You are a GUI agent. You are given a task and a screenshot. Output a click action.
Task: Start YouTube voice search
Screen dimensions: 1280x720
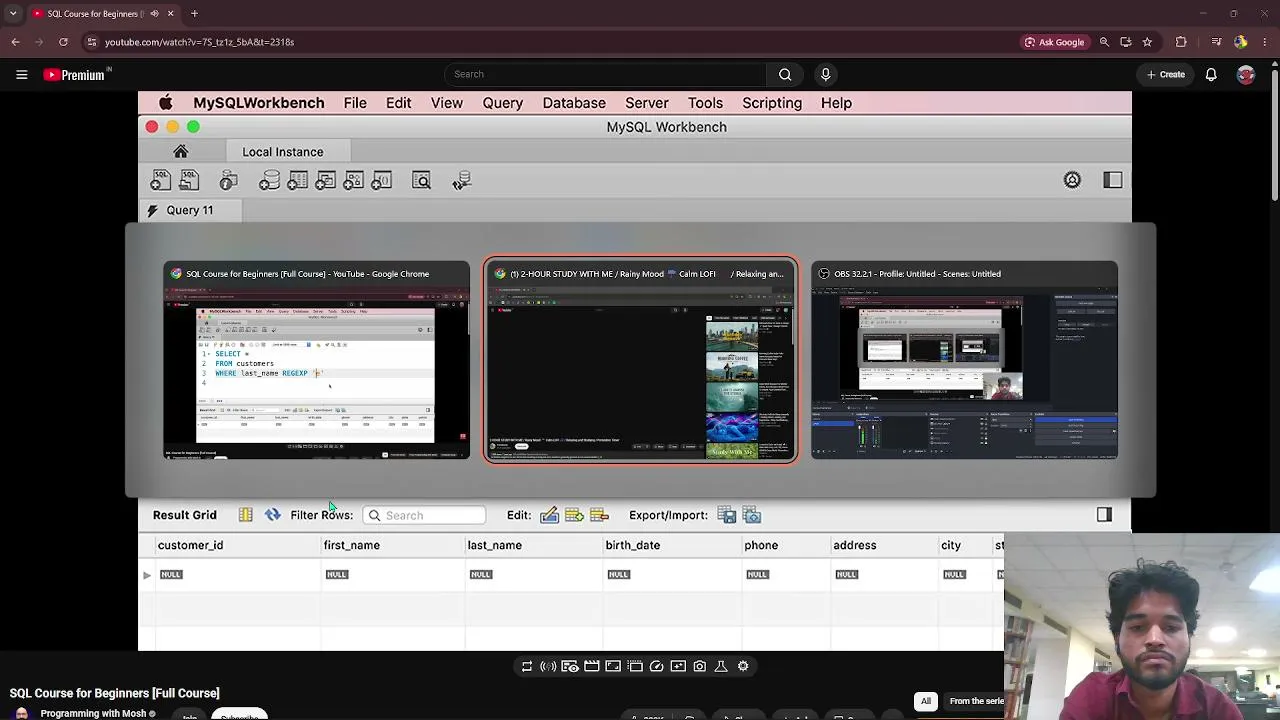point(825,74)
